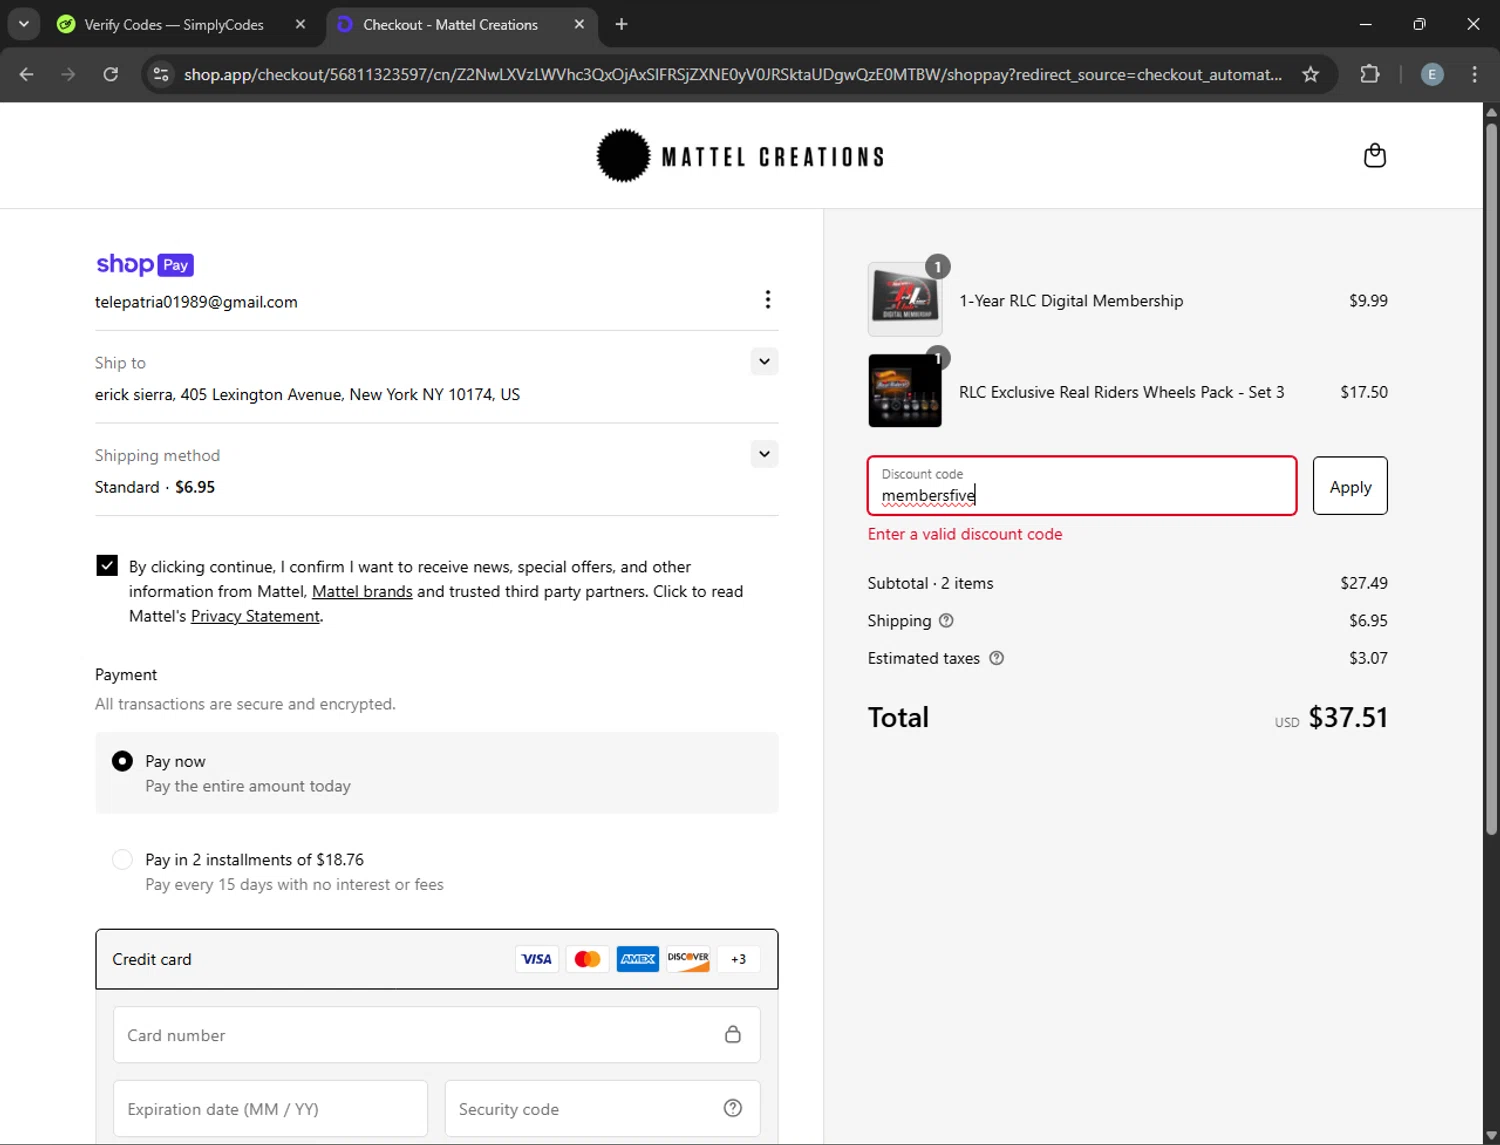Image resolution: width=1500 pixels, height=1145 pixels.
Task: Choose Pay in 2 installments option
Action: pyautogui.click(x=122, y=860)
